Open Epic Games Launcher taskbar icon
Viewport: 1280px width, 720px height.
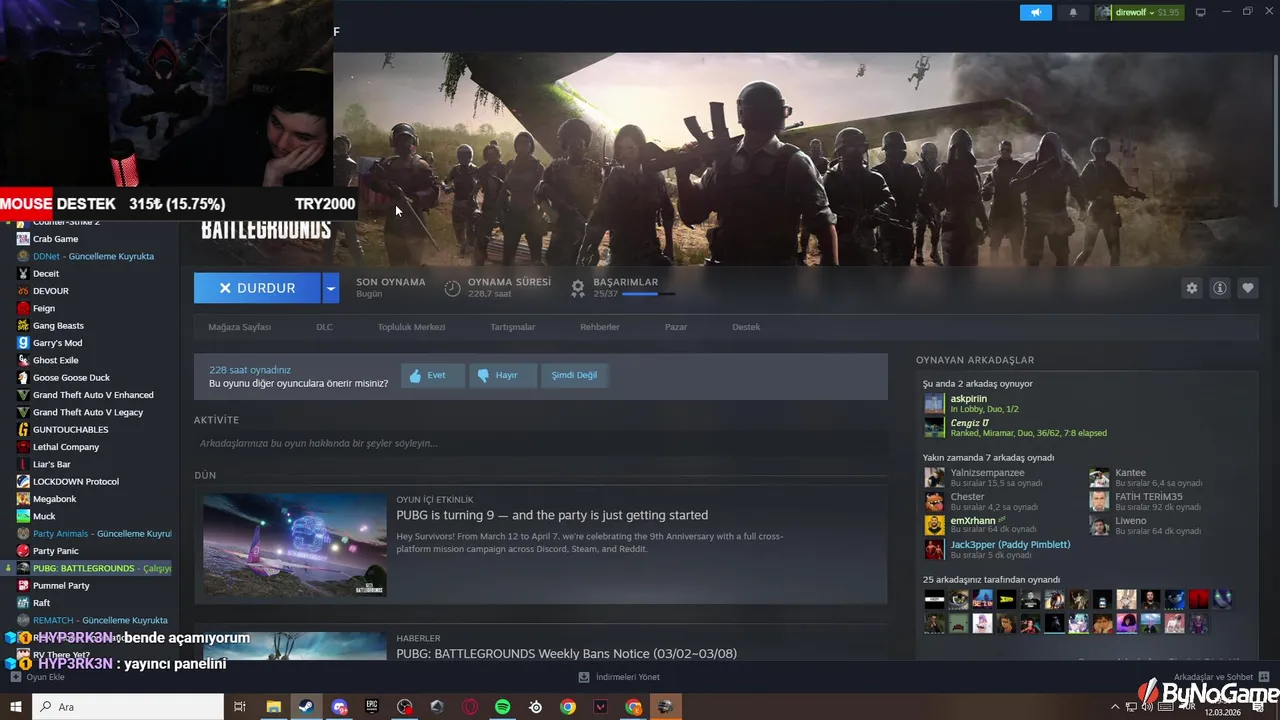tap(372, 707)
